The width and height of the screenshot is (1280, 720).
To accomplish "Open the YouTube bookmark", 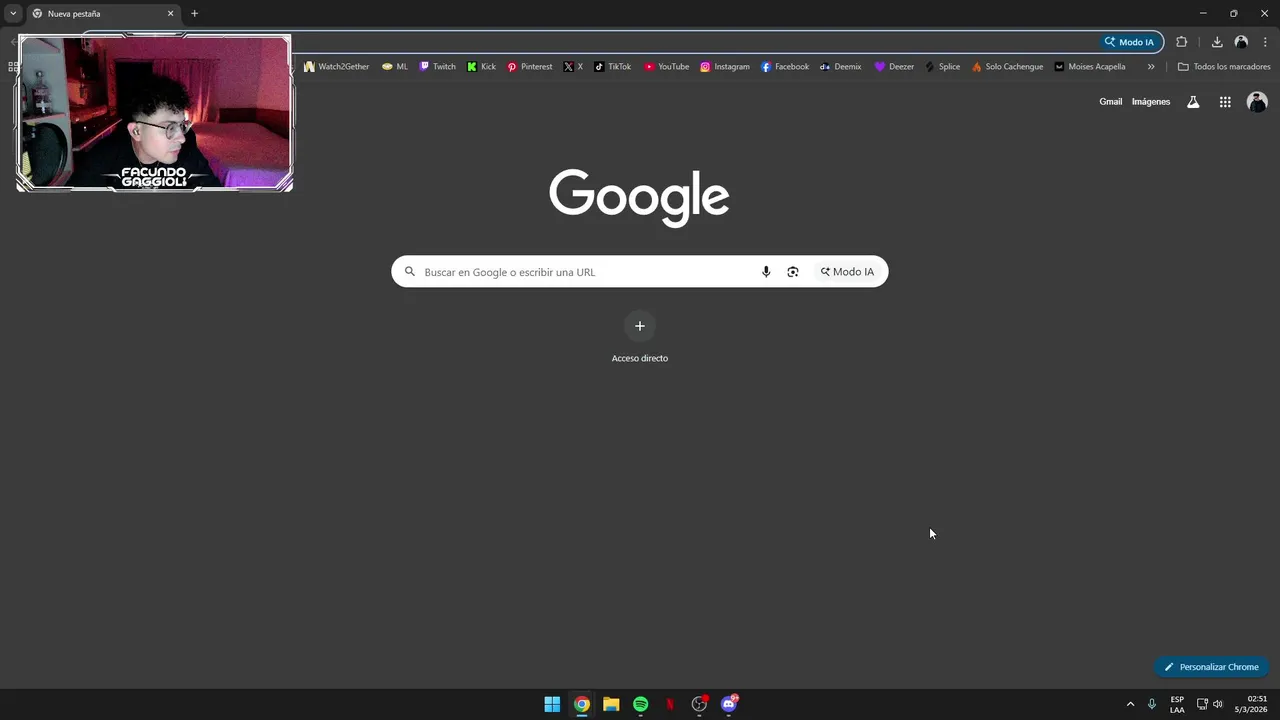I will pos(666,67).
